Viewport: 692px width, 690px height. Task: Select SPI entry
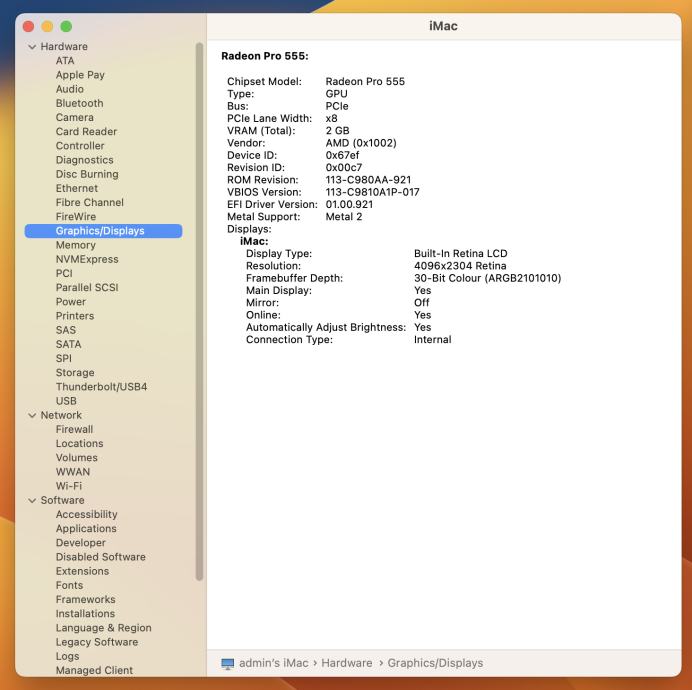(x=64, y=358)
